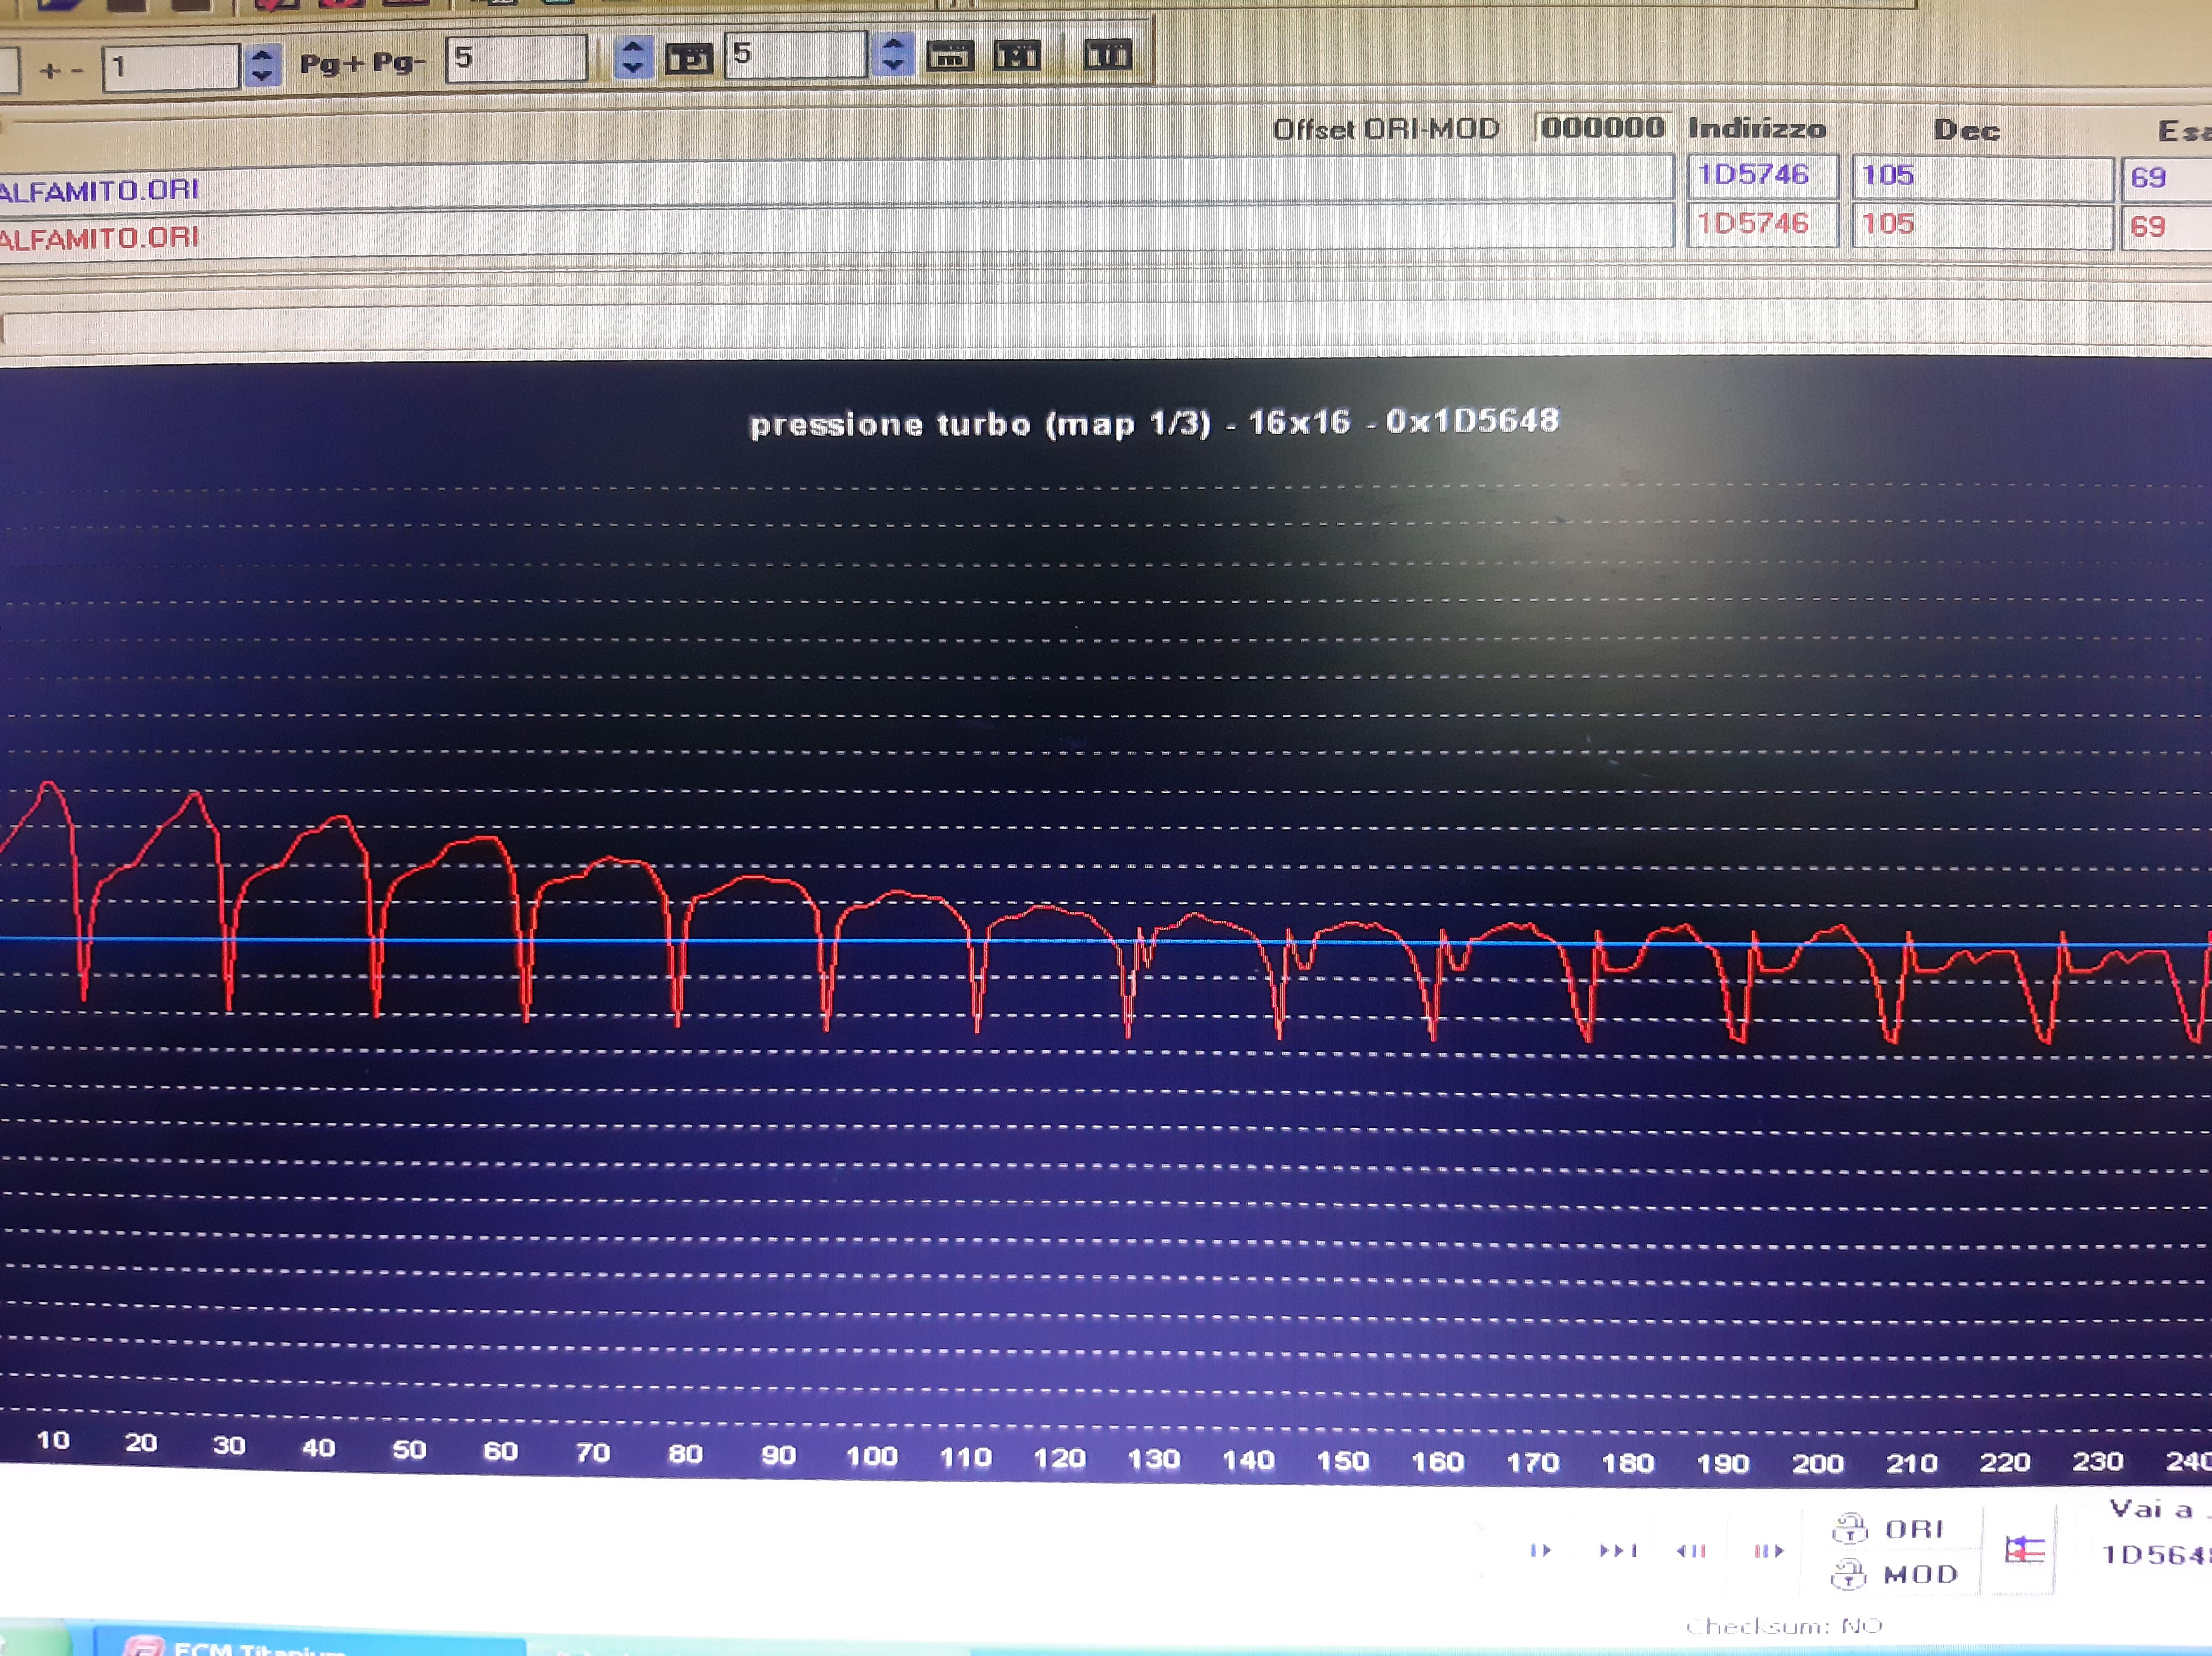Image resolution: width=2212 pixels, height=1656 pixels.
Task: Click the x-axis label 230
Action: point(2097,1462)
